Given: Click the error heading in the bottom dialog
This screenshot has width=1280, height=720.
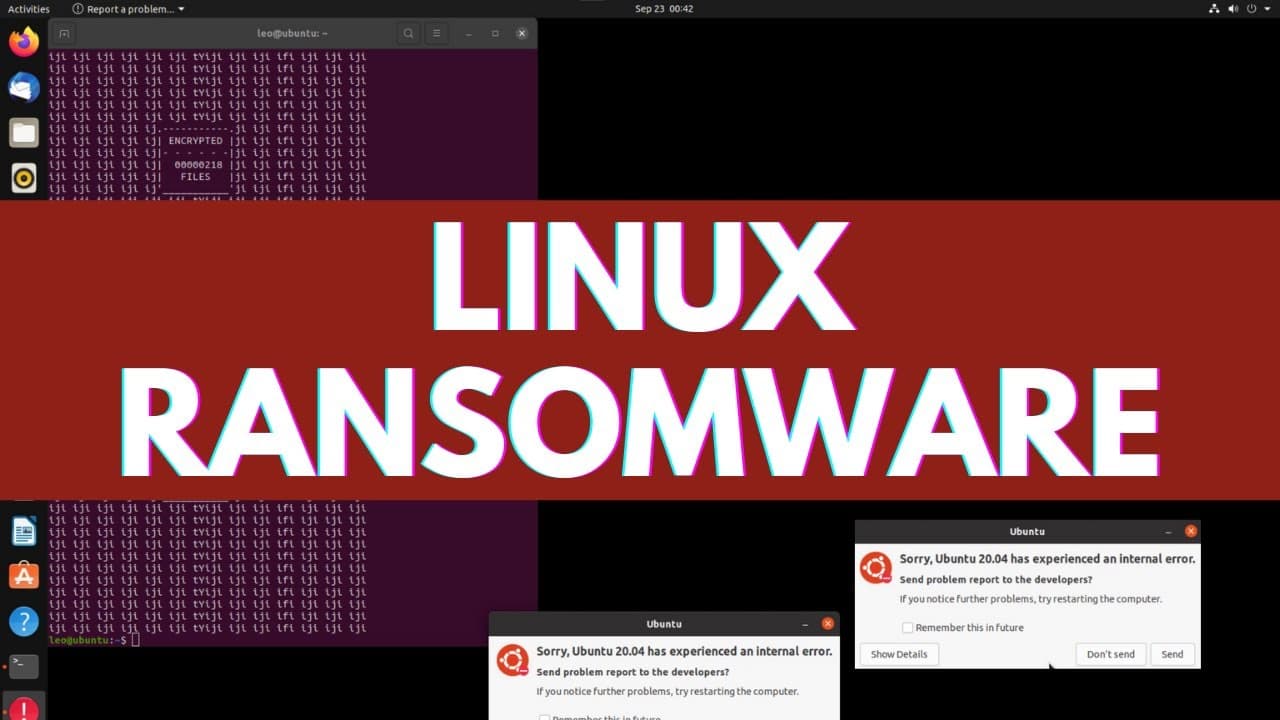Looking at the screenshot, I should (x=684, y=651).
